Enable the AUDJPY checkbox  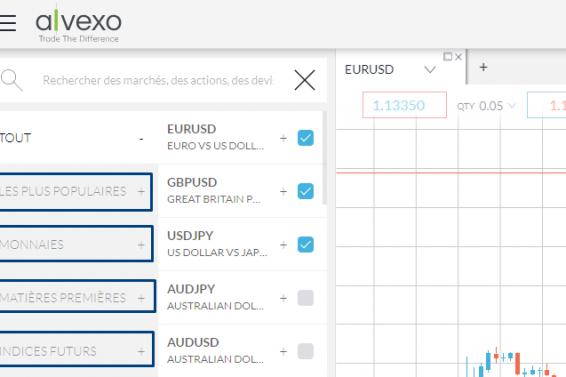305,298
